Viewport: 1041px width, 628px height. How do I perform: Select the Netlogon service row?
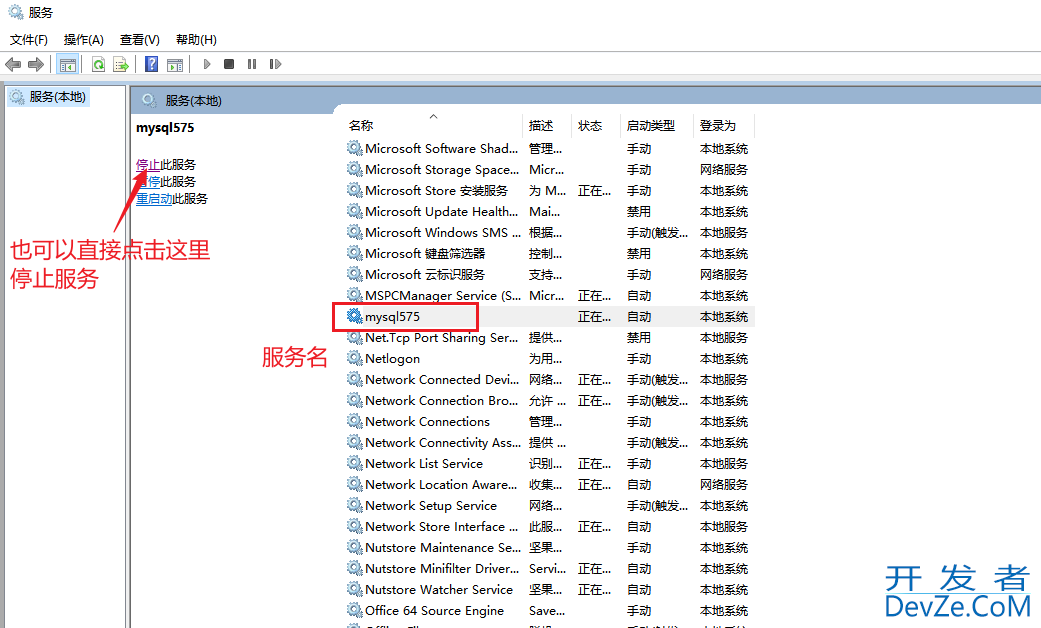pos(550,359)
